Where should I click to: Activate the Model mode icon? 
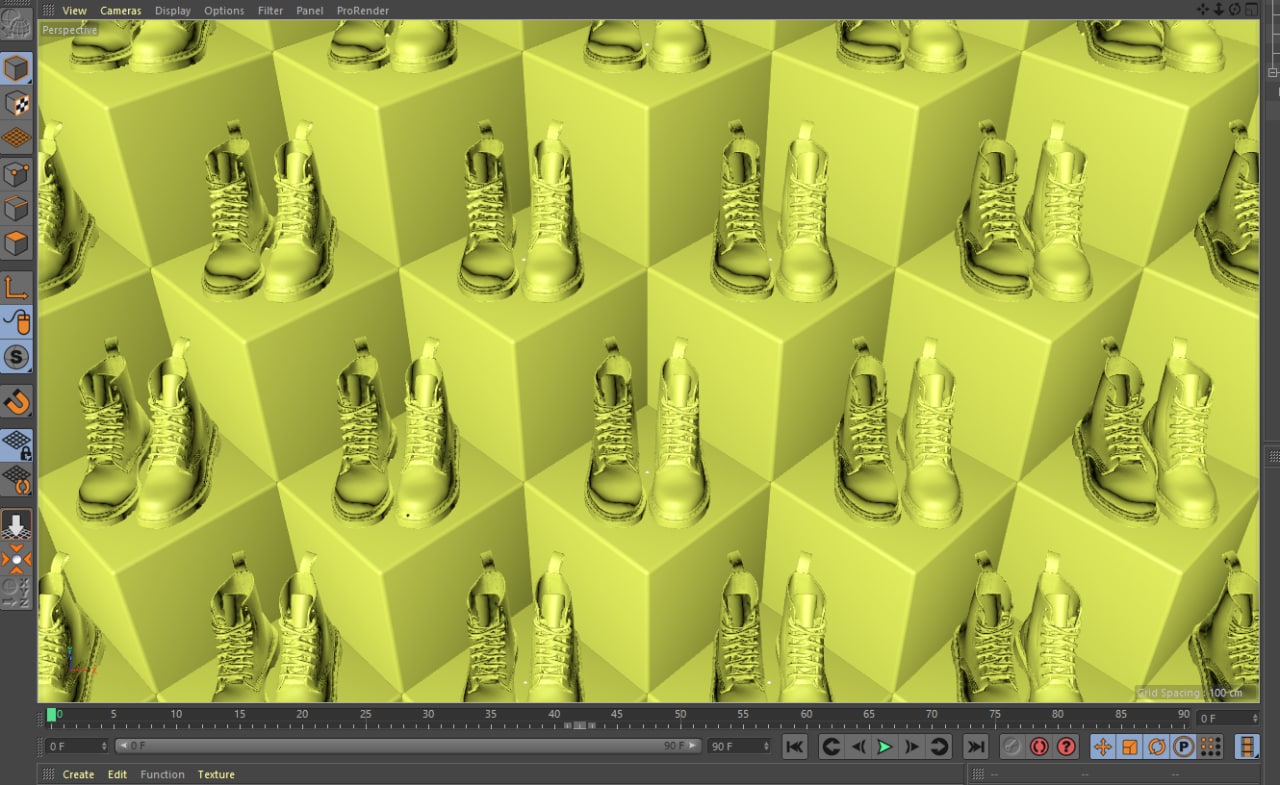coord(16,69)
